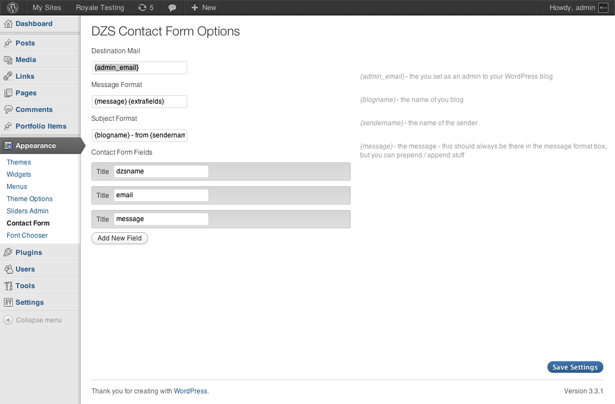This screenshot has width=615, height=404.
Task: Follow the WordPress footer link
Action: tap(191, 391)
